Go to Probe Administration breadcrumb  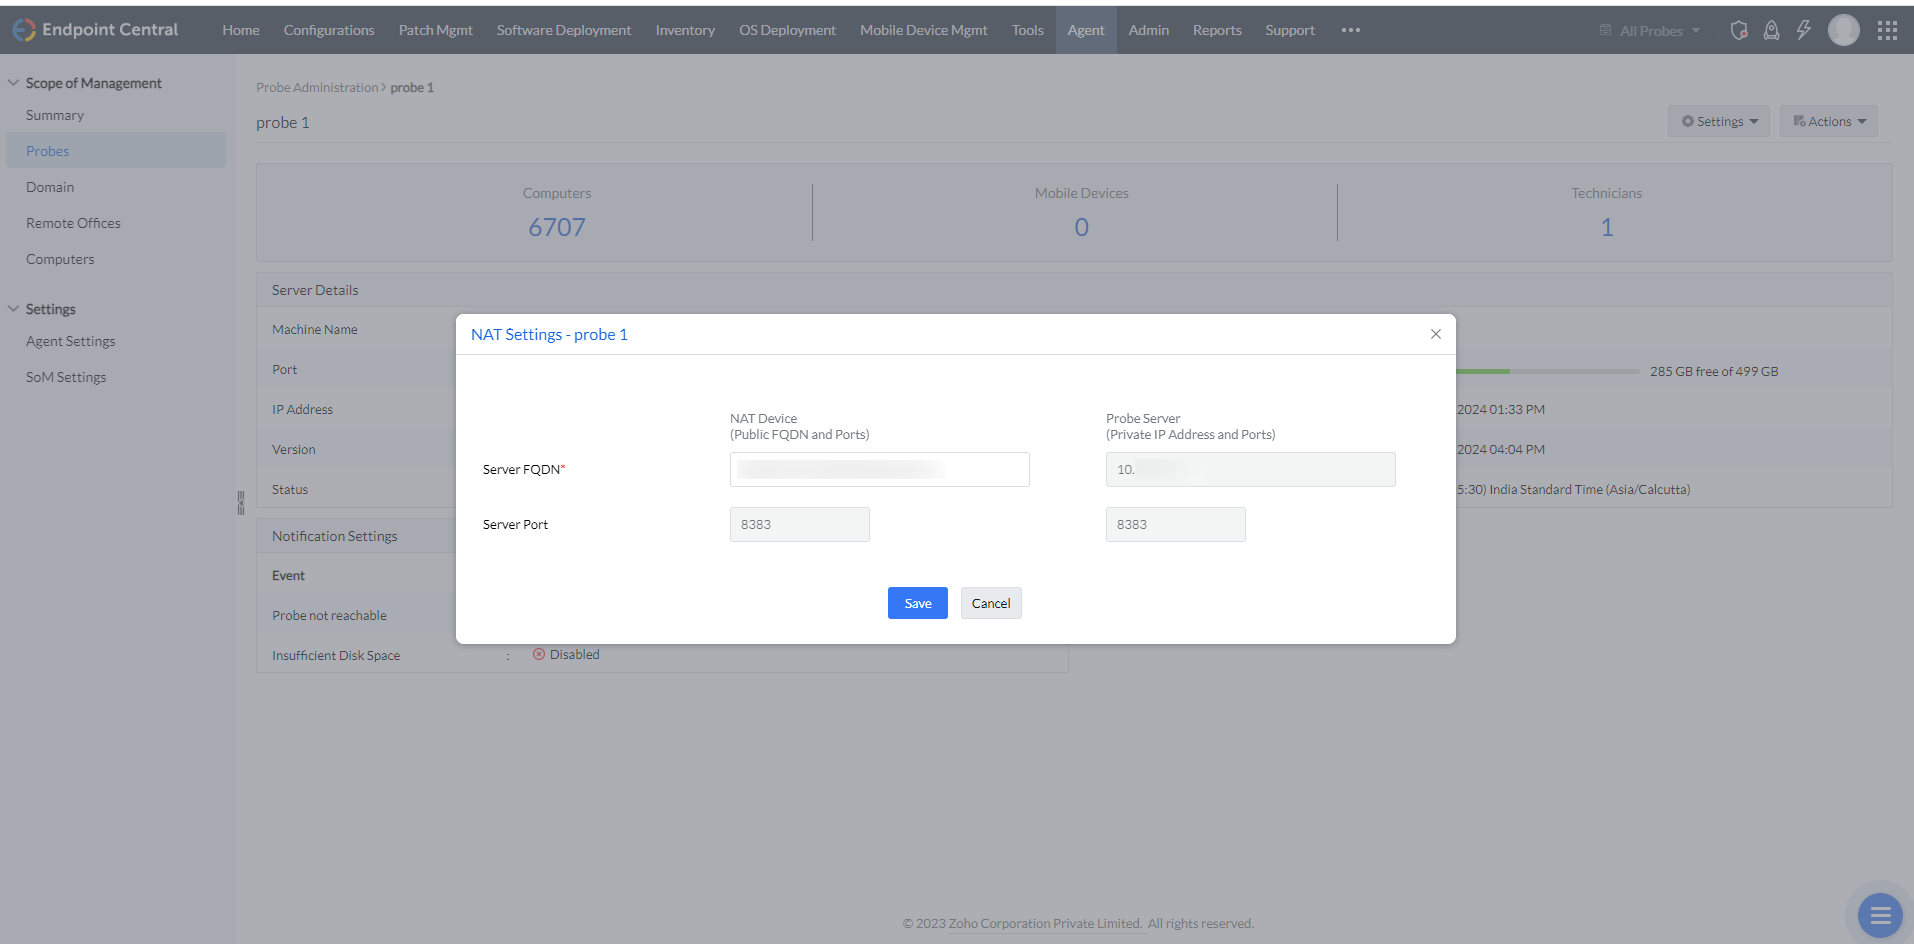(317, 87)
